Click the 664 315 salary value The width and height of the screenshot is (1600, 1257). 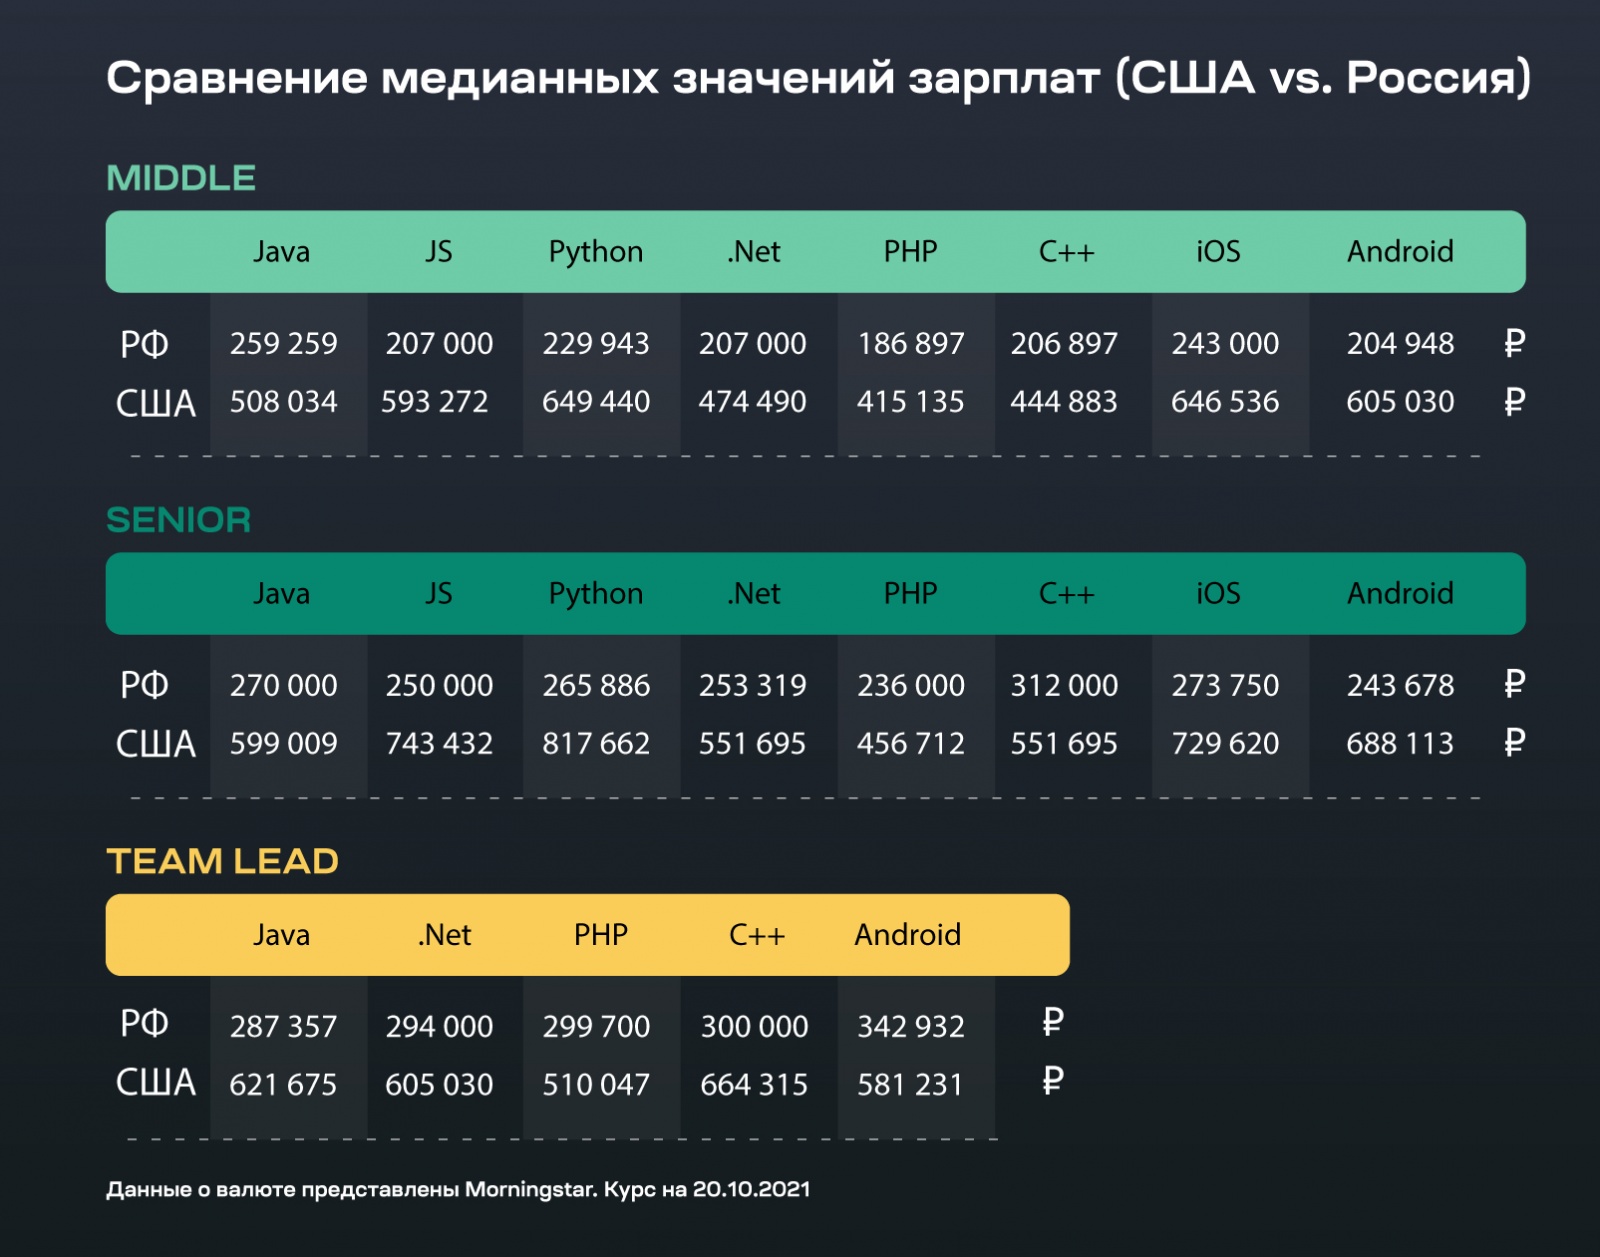[754, 1085]
